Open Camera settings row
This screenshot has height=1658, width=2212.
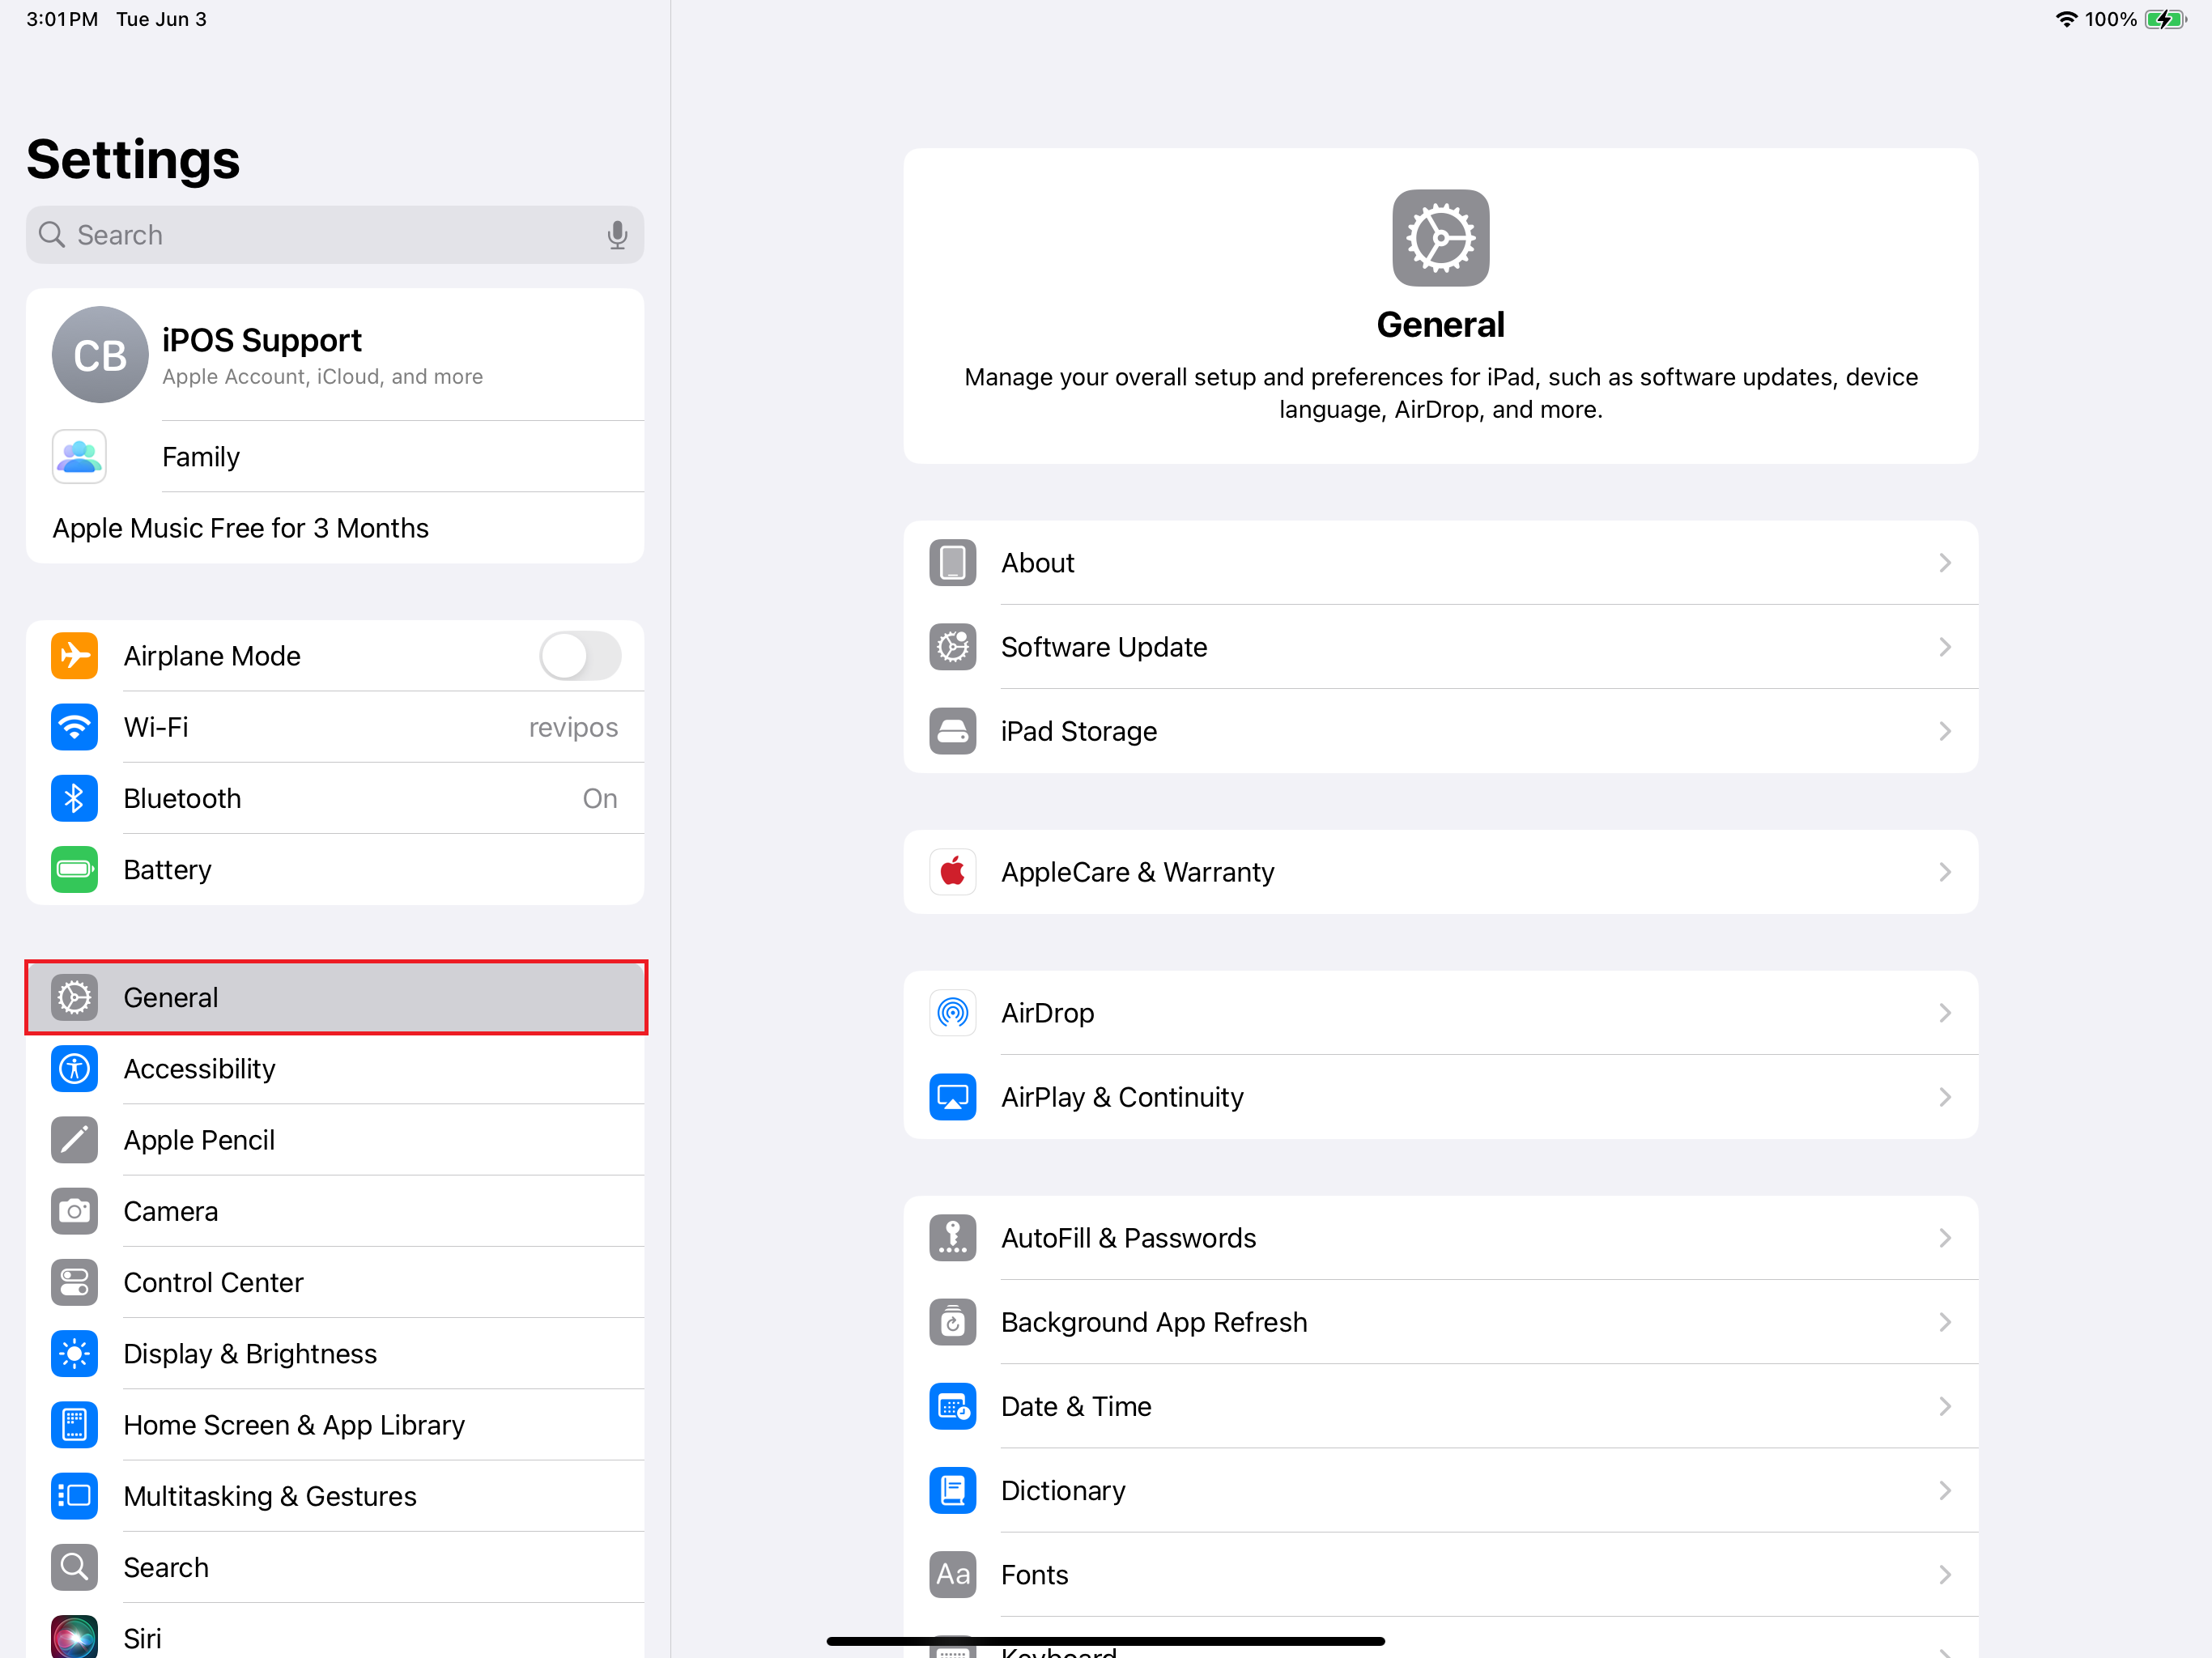coord(335,1211)
